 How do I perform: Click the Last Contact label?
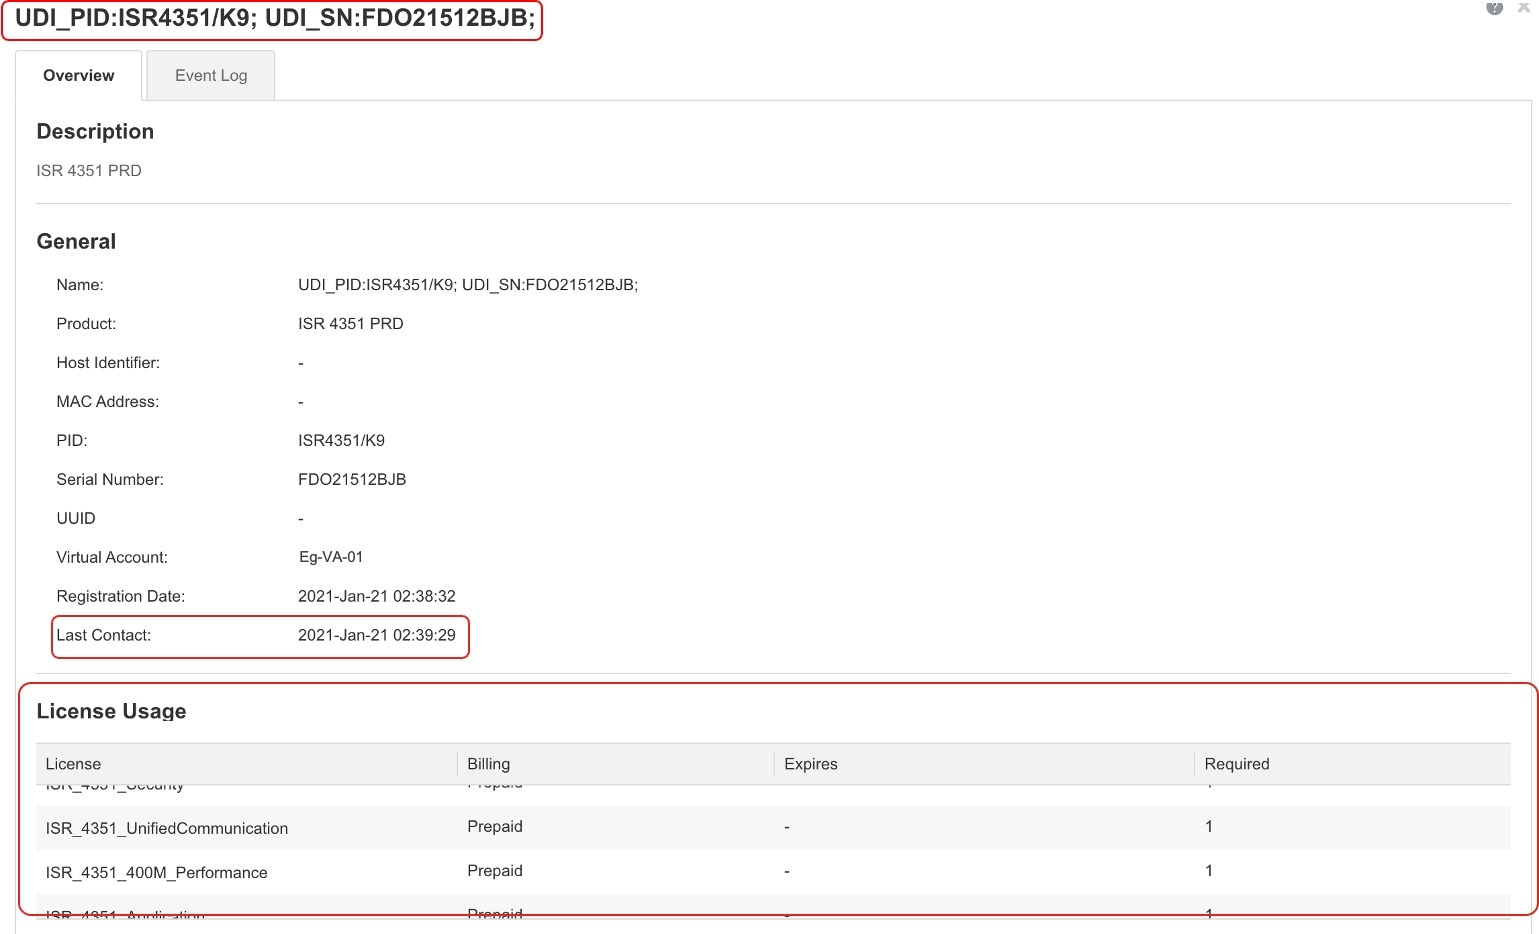(x=104, y=635)
